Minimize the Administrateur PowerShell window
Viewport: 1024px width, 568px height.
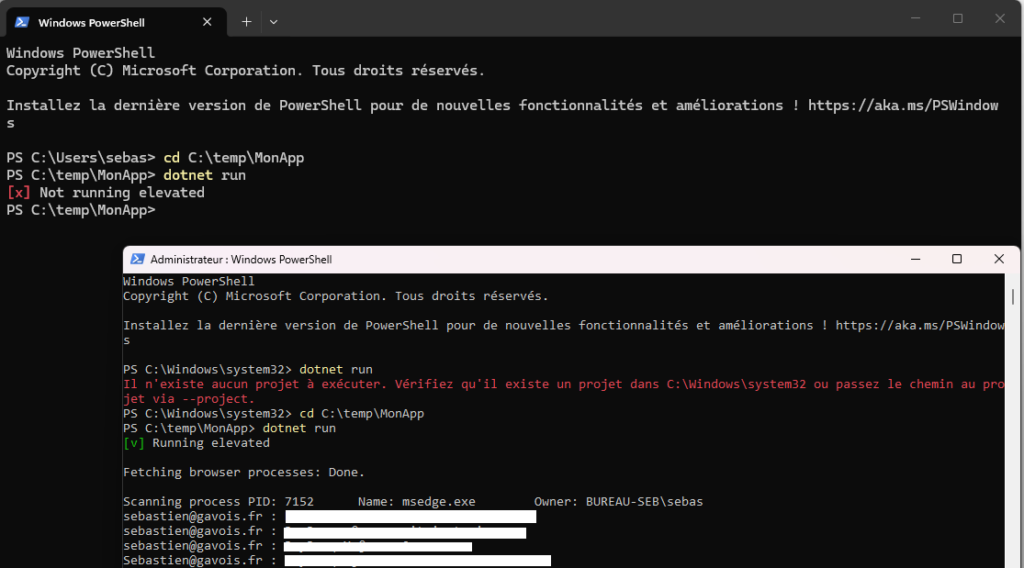(916, 259)
